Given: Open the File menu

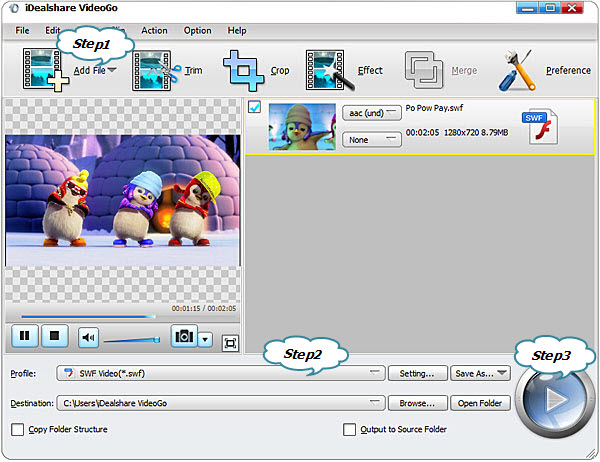Looking at the screenshot, I should [x=22, y=30].
